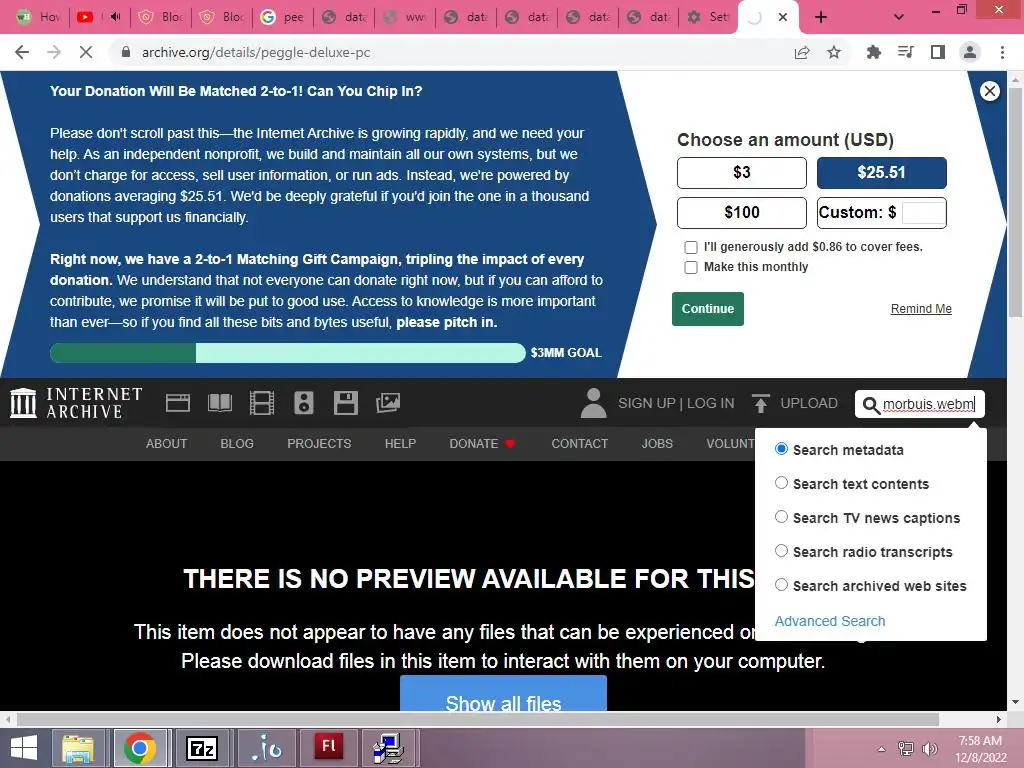Open the Images icon
Viewport: 1024px width, 768px height.
pyautogui.click(x=388, y=403)
